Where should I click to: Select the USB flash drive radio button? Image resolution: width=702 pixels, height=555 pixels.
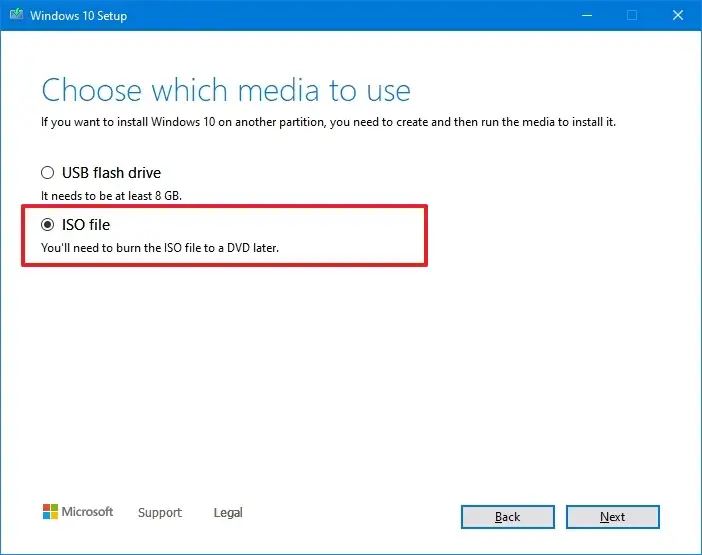47,173
